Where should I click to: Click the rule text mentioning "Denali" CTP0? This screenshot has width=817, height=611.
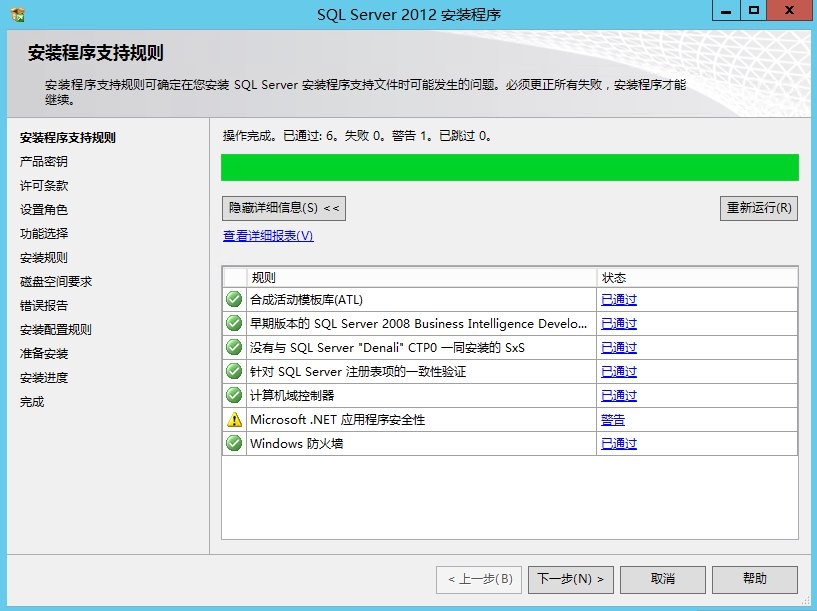pyautogui.click(x=387, y=347)
